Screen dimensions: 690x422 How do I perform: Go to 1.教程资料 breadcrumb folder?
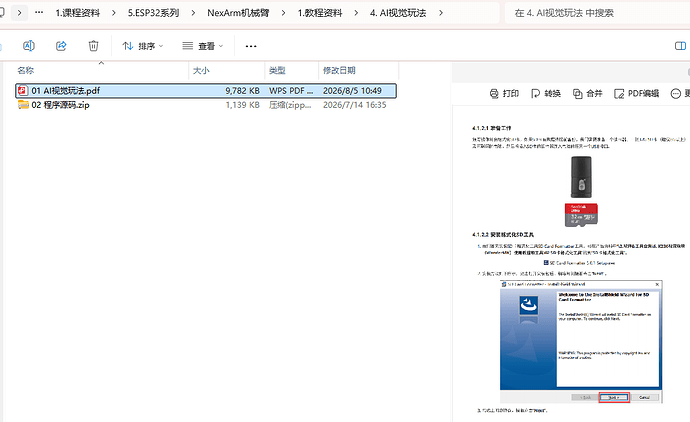(320, 13)
